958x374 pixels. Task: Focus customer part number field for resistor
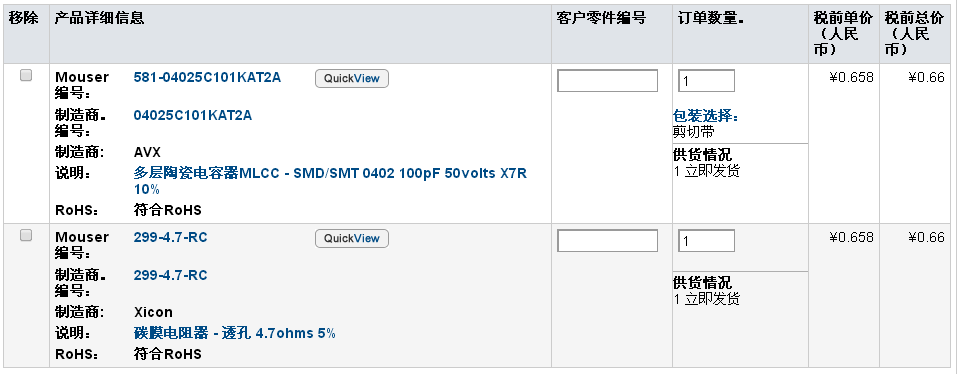(x=607, y=241)
